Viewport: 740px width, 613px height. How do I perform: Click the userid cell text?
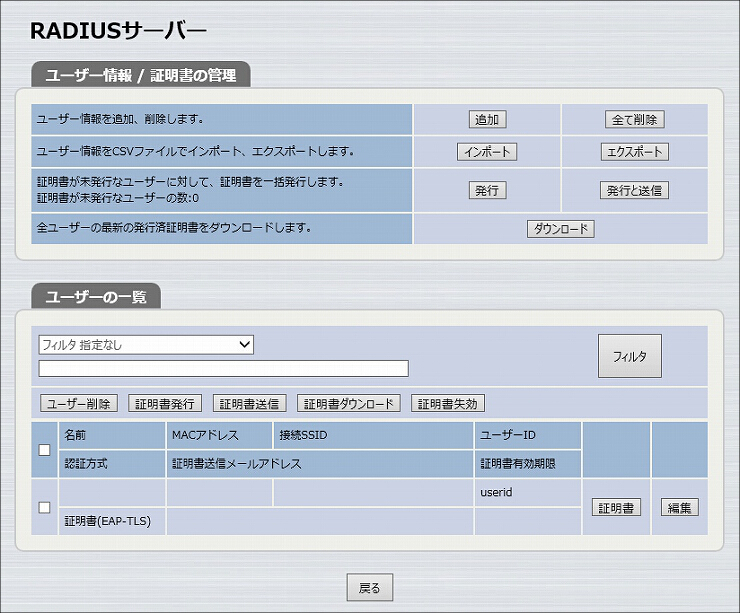pos(496,492)
